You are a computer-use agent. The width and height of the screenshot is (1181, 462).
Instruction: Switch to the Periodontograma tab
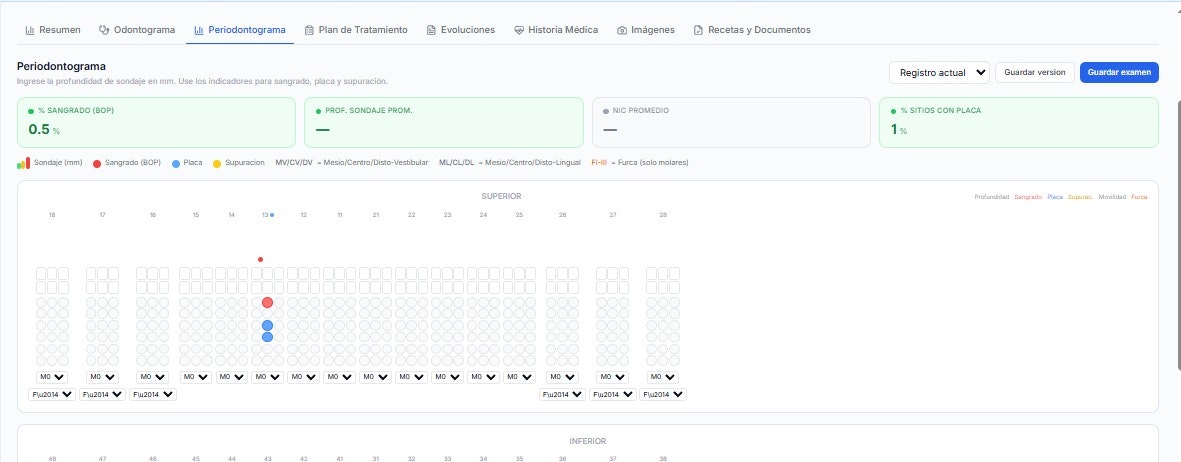pyautogui.click(x=240, y=30)
